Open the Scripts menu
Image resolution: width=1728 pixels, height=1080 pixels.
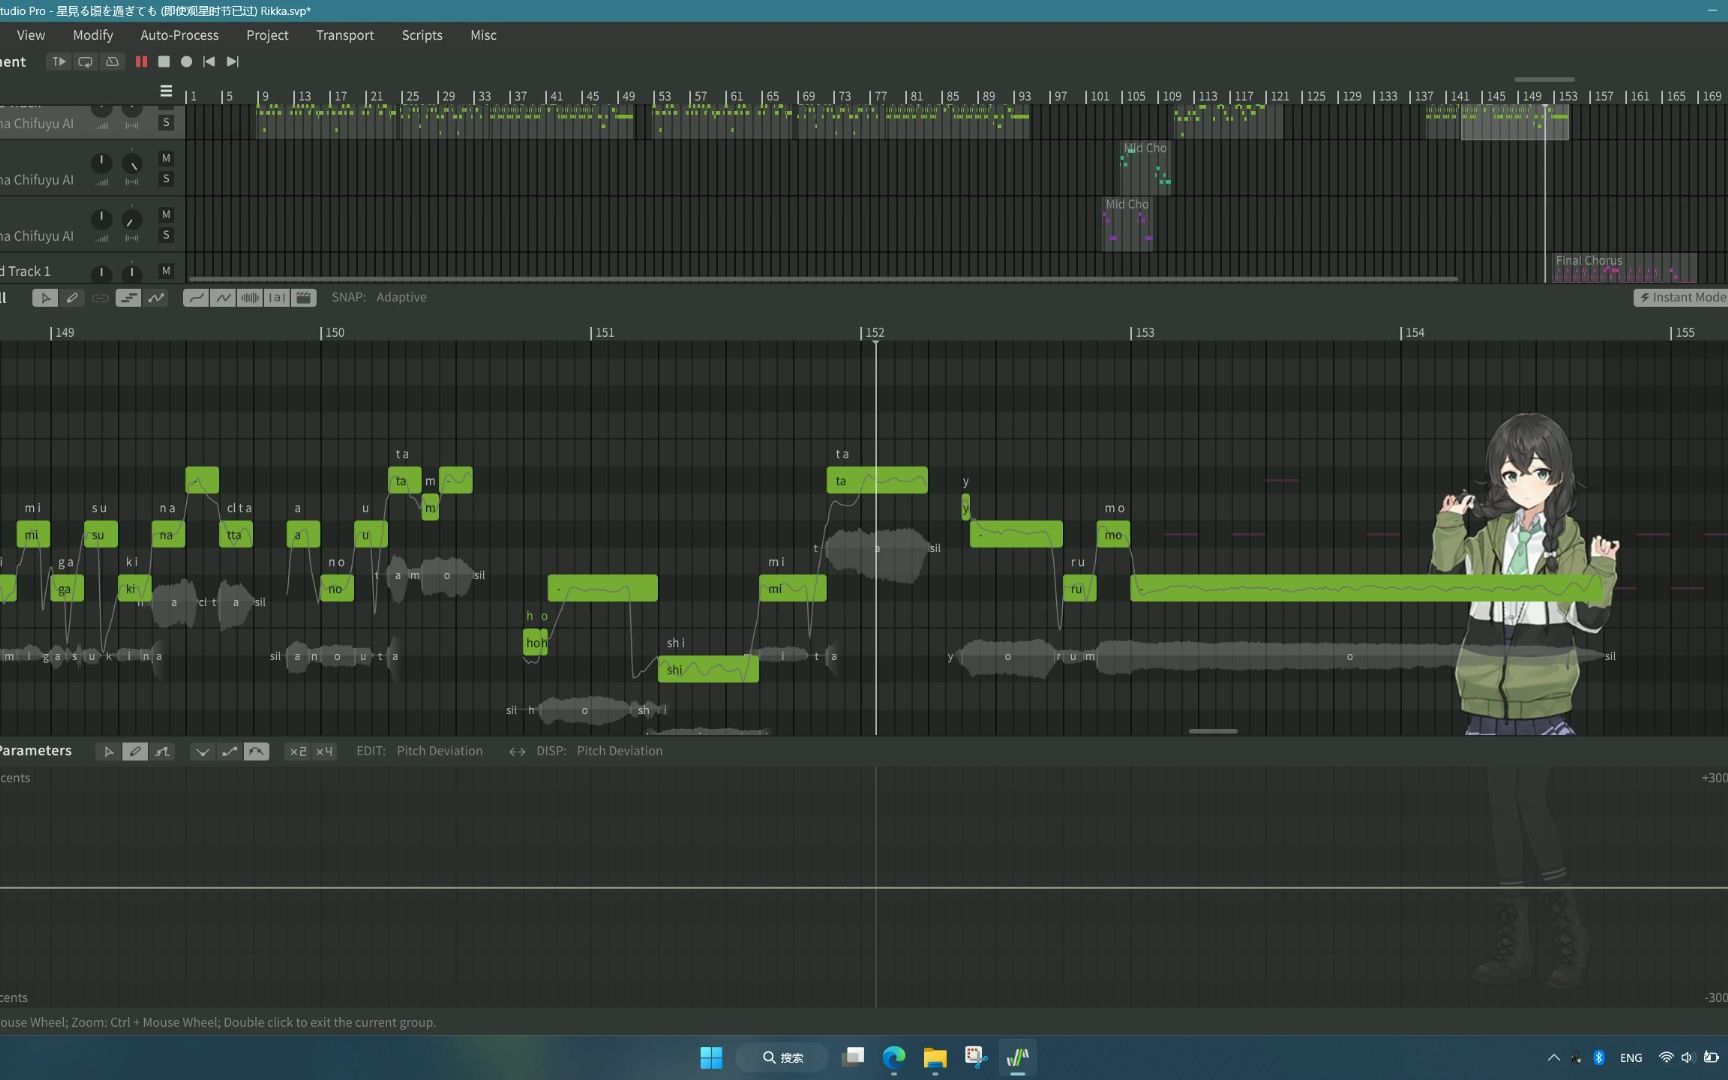pyautogui.click(x=422, y=35)
